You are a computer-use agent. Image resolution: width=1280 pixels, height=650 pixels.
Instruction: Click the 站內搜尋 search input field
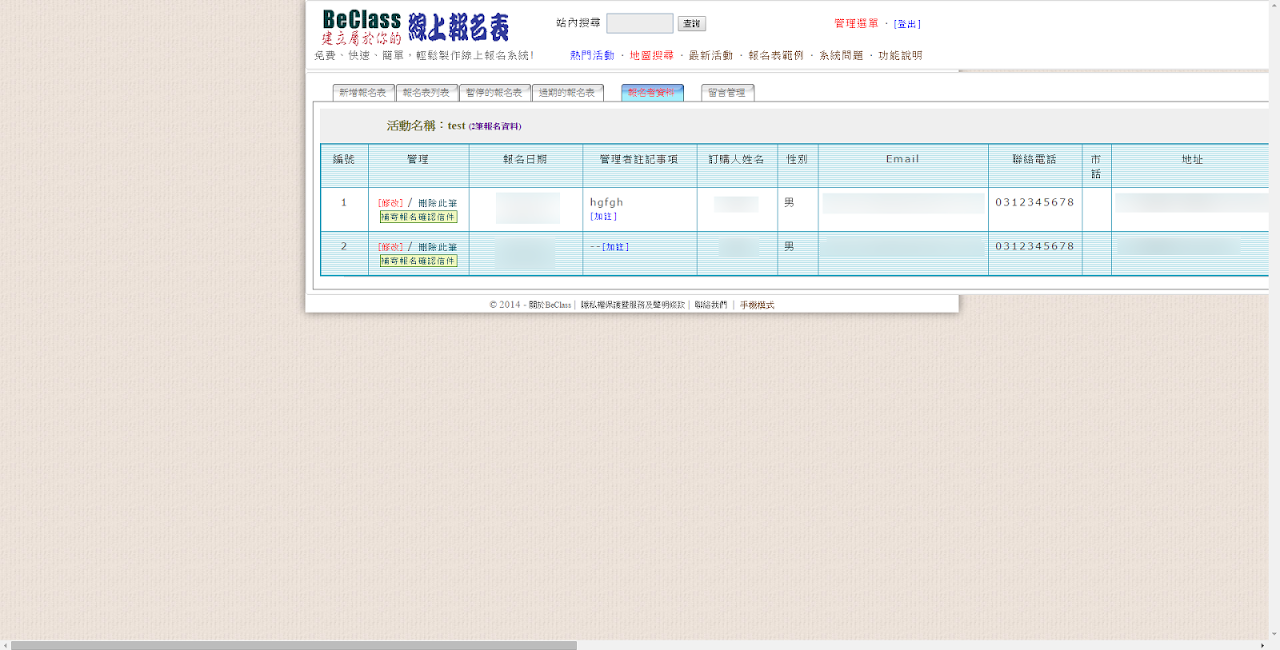tap(638, 23)
